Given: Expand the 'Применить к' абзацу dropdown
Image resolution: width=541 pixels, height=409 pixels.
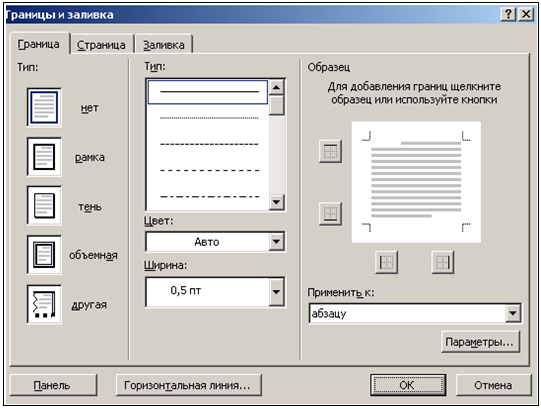Looking at the screenshot, I should [x=513, y=313].
